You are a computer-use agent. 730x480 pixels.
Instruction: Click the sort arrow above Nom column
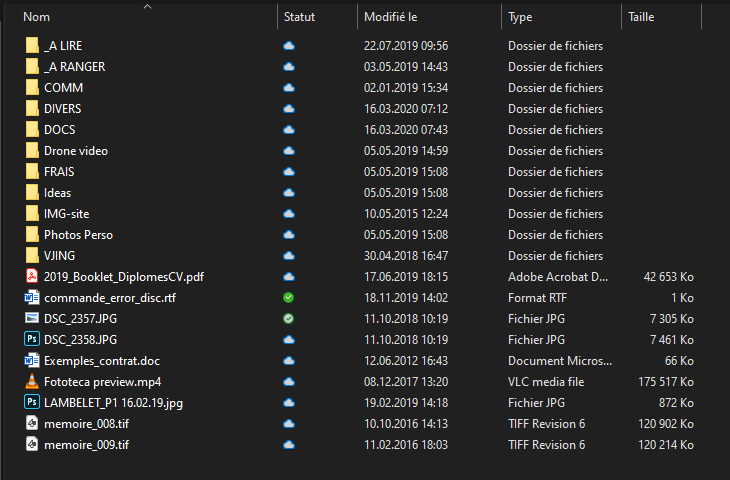point(148,6)
